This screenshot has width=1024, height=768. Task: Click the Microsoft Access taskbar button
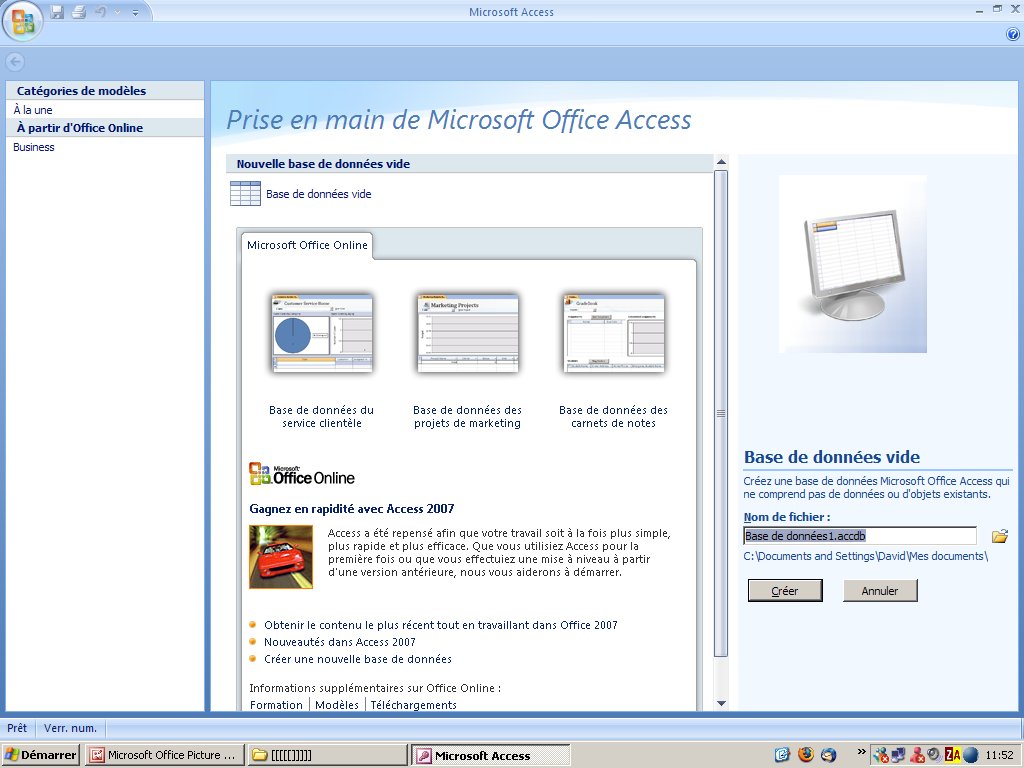(x=490, y=755)
